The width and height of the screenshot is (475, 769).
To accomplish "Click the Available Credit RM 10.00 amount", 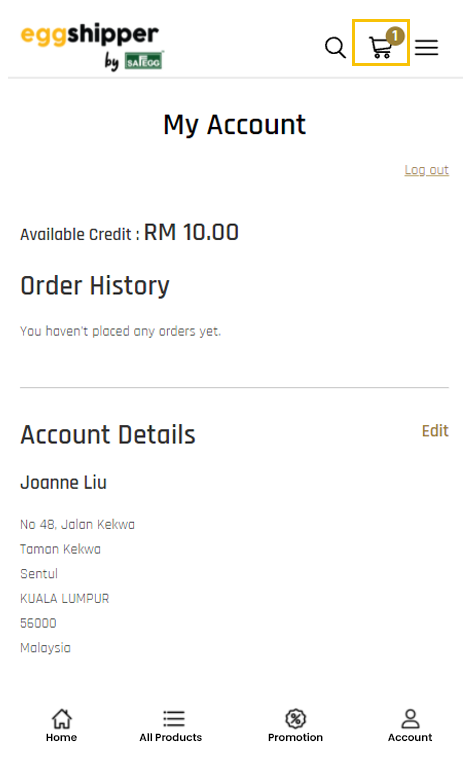I will coord(191,232).
